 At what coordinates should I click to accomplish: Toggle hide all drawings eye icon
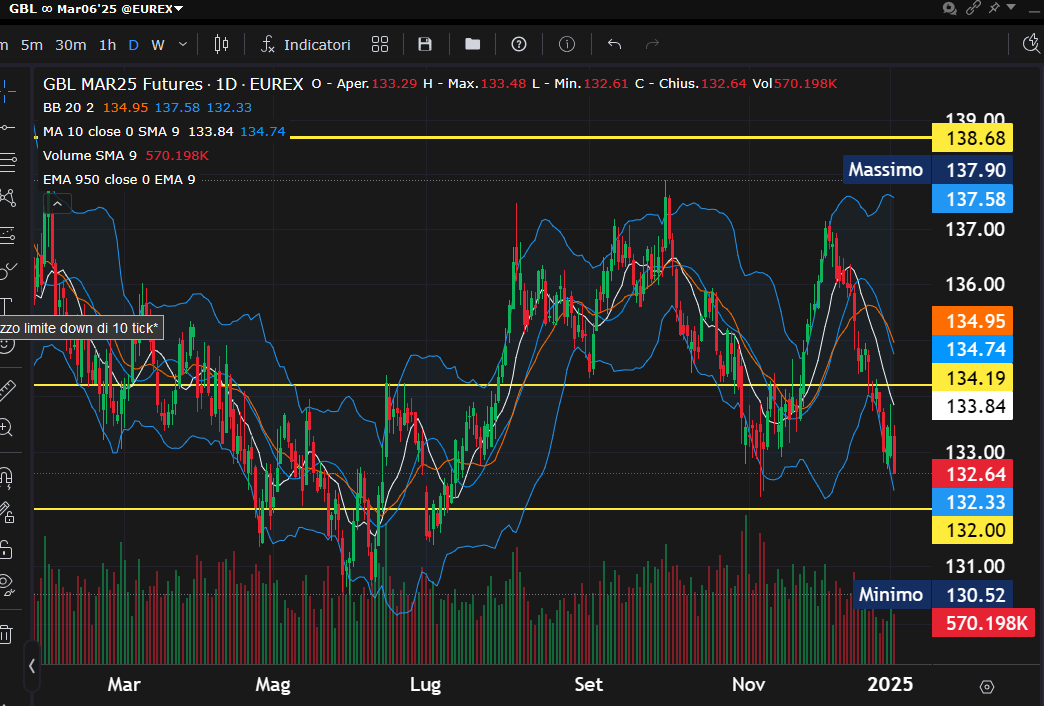tap(7, 584)
